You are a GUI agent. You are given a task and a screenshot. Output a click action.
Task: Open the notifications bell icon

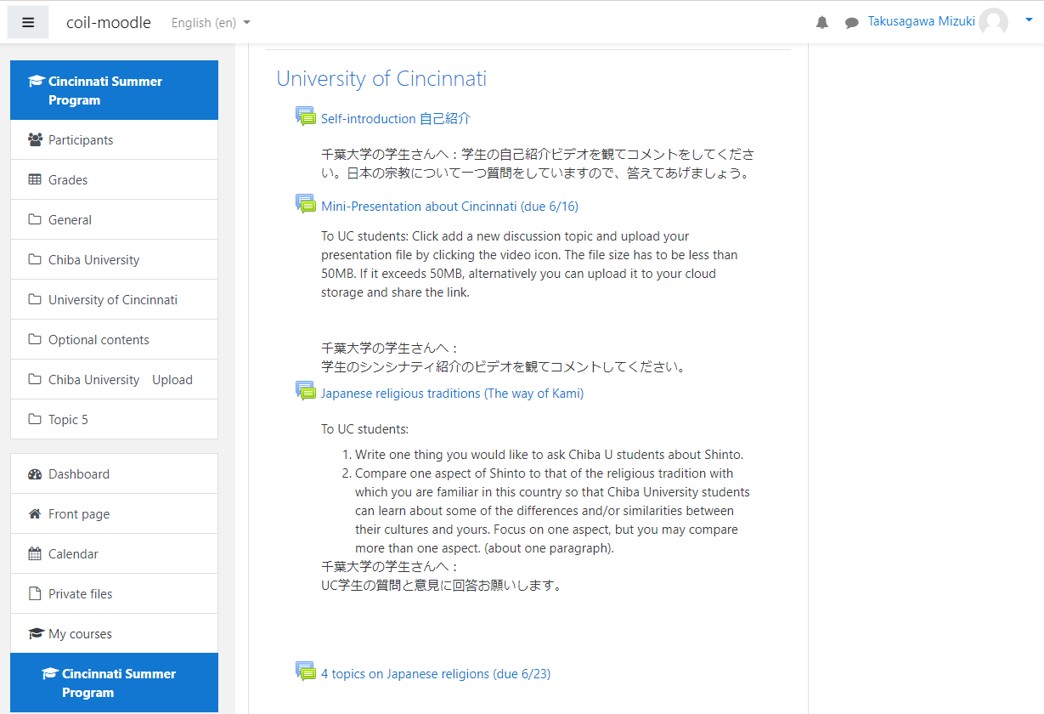coord(822,23)
